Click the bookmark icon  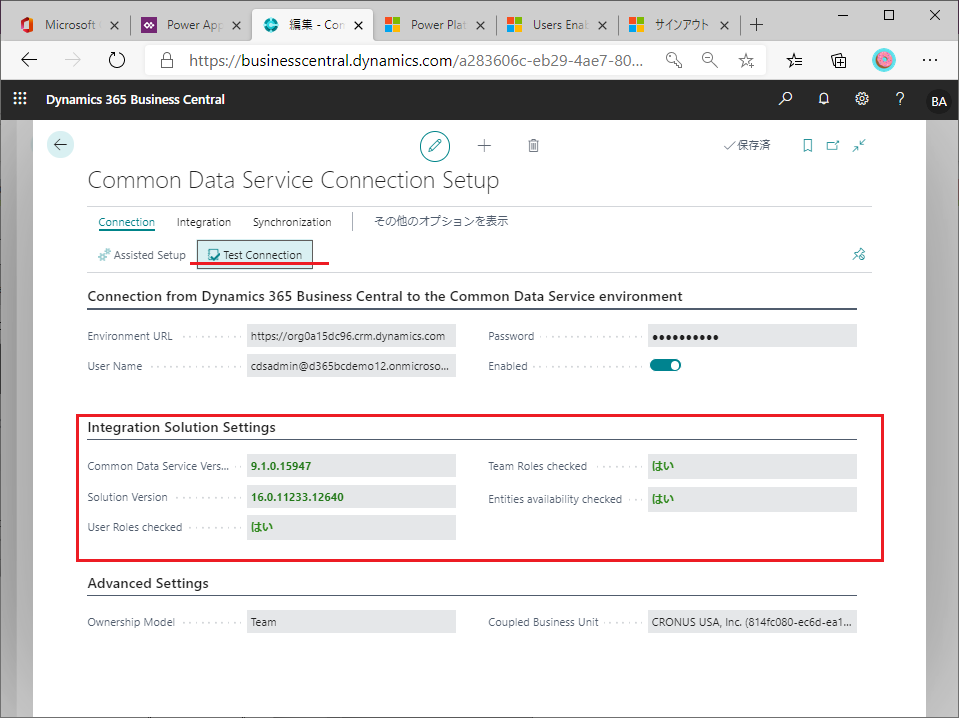(807, 146)
